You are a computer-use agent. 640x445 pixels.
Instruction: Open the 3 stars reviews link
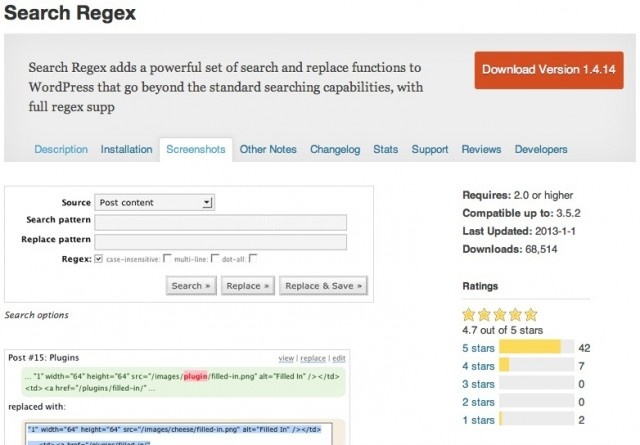click(478, 384)
